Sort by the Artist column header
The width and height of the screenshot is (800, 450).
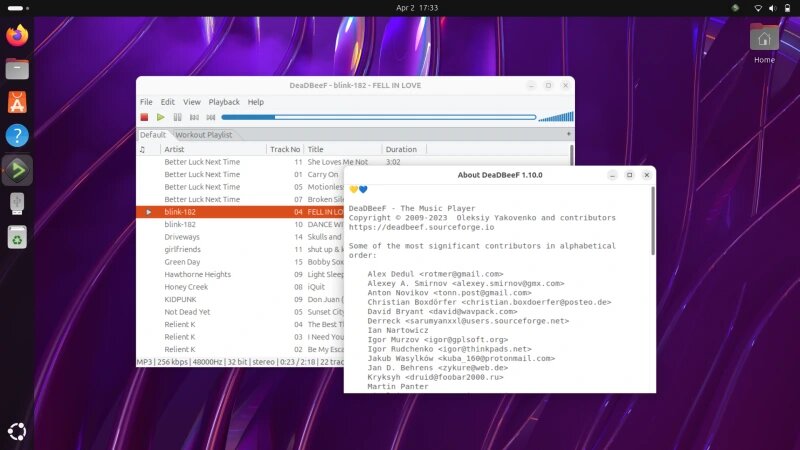[213, 149]
